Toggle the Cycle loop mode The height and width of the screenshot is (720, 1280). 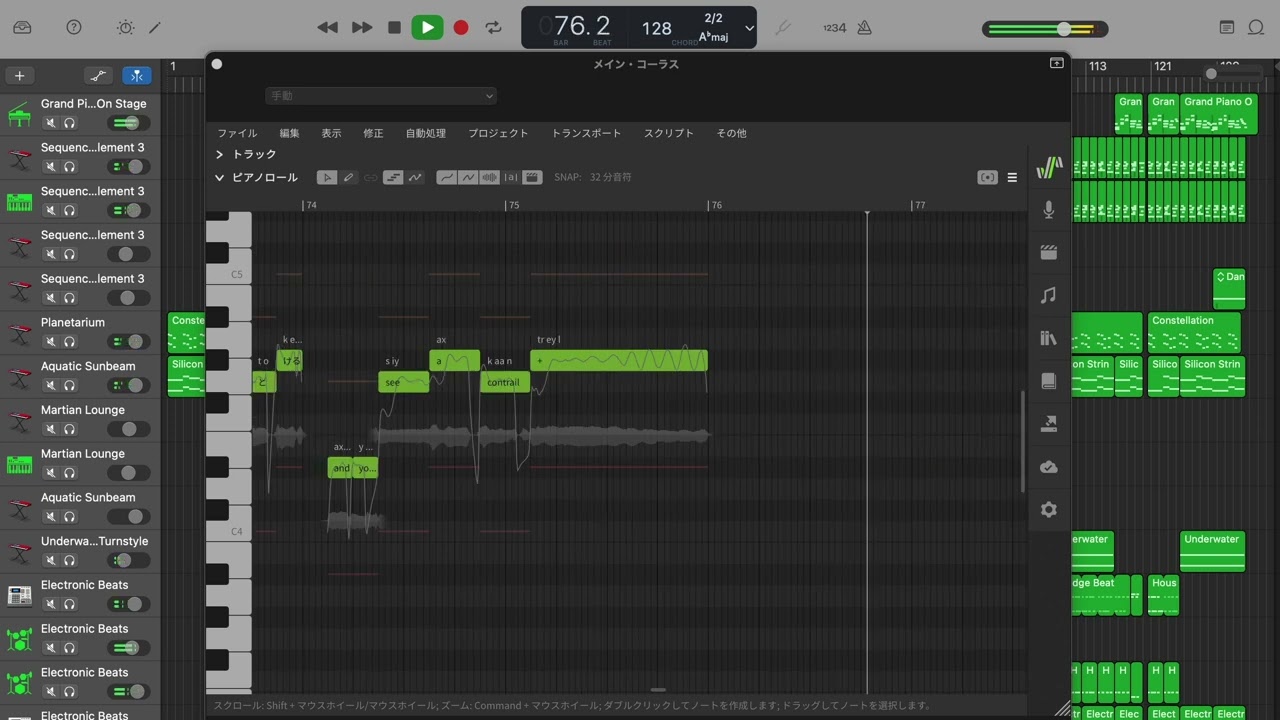494,28
